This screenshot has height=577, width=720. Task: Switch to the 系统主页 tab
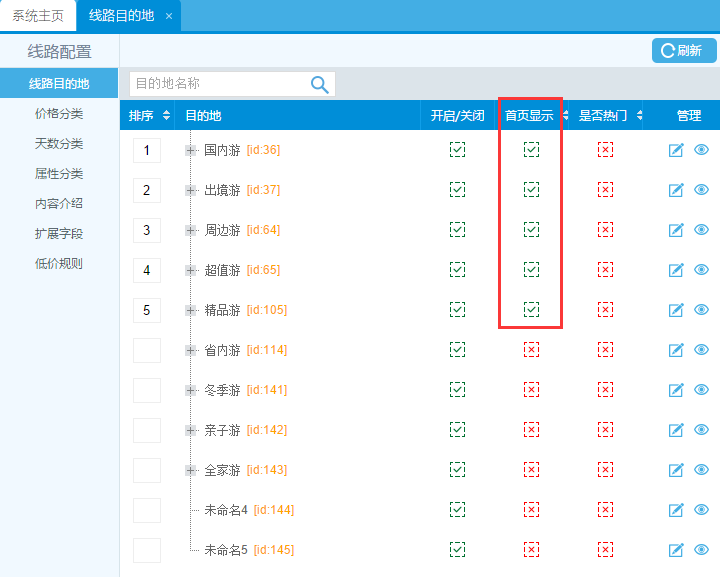point(38,16)
